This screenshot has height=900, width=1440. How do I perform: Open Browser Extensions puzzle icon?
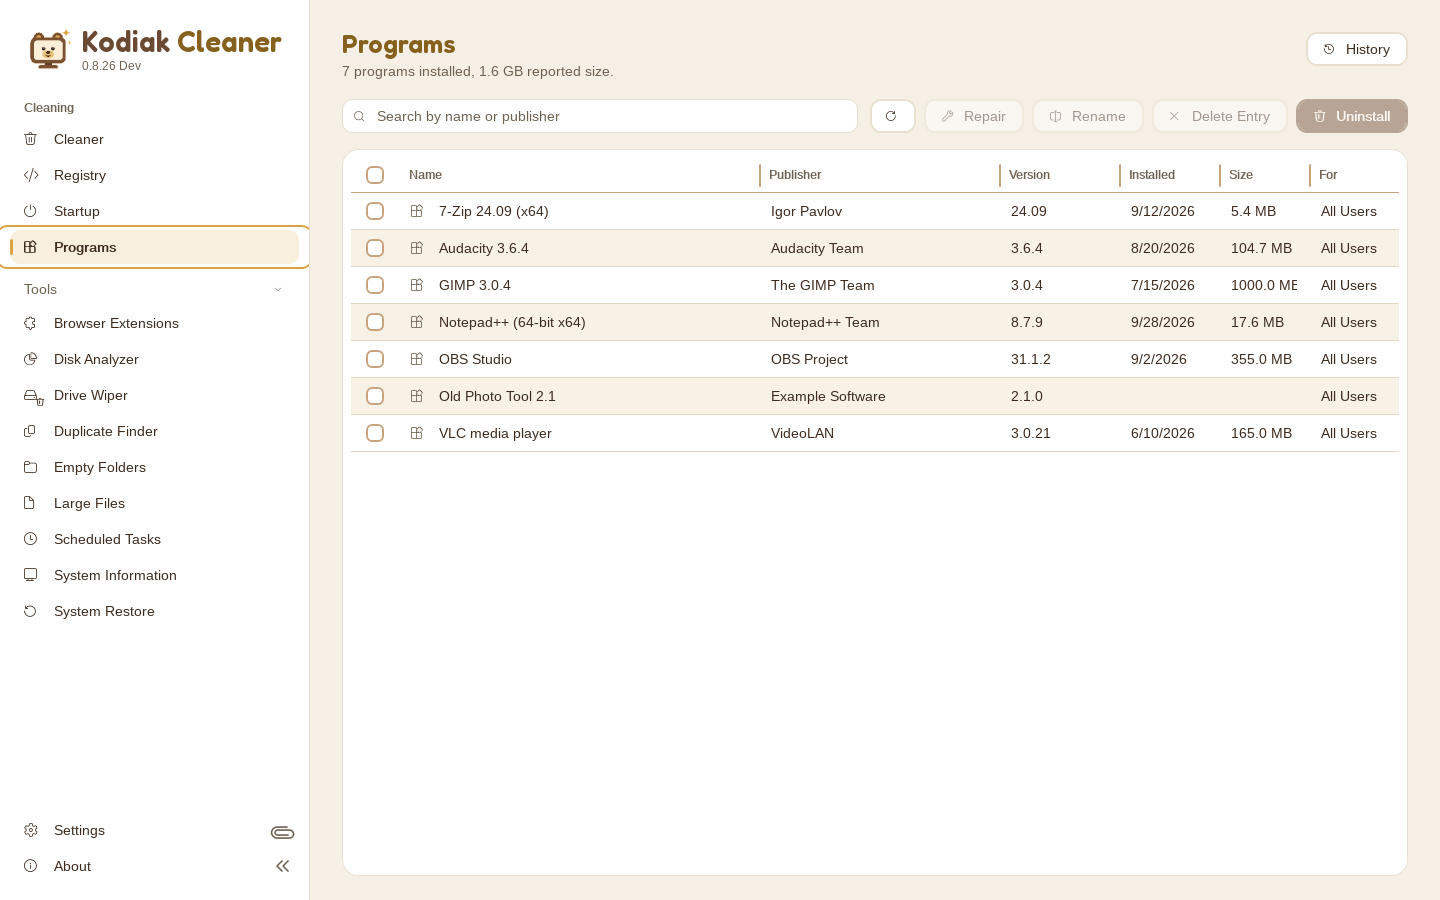coord(31,323)
